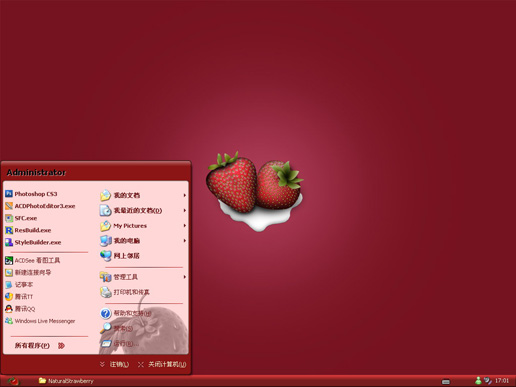Click the 新建连接向导 icon
Image resolution: width=516 pixels, height=387 pixels.
pyautogui.click(x=9, y=273)
